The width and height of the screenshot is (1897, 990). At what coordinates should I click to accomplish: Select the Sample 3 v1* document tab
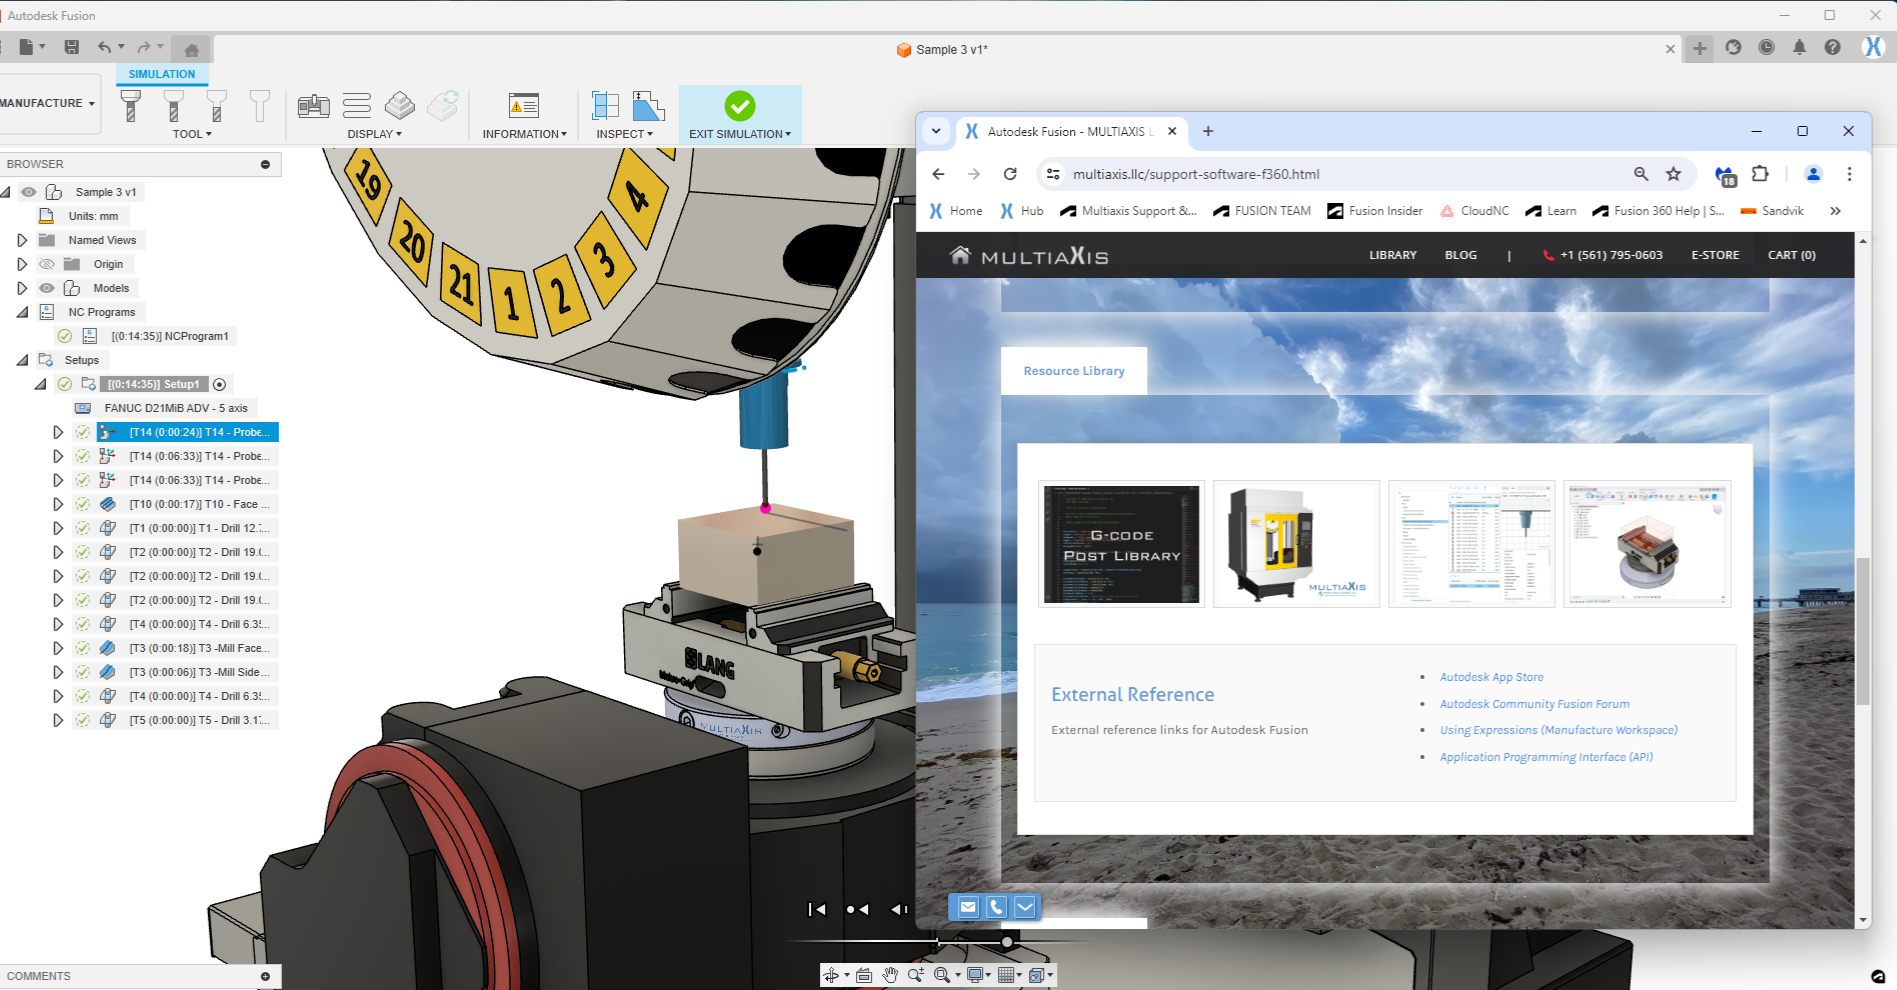[x=942, y=49]
